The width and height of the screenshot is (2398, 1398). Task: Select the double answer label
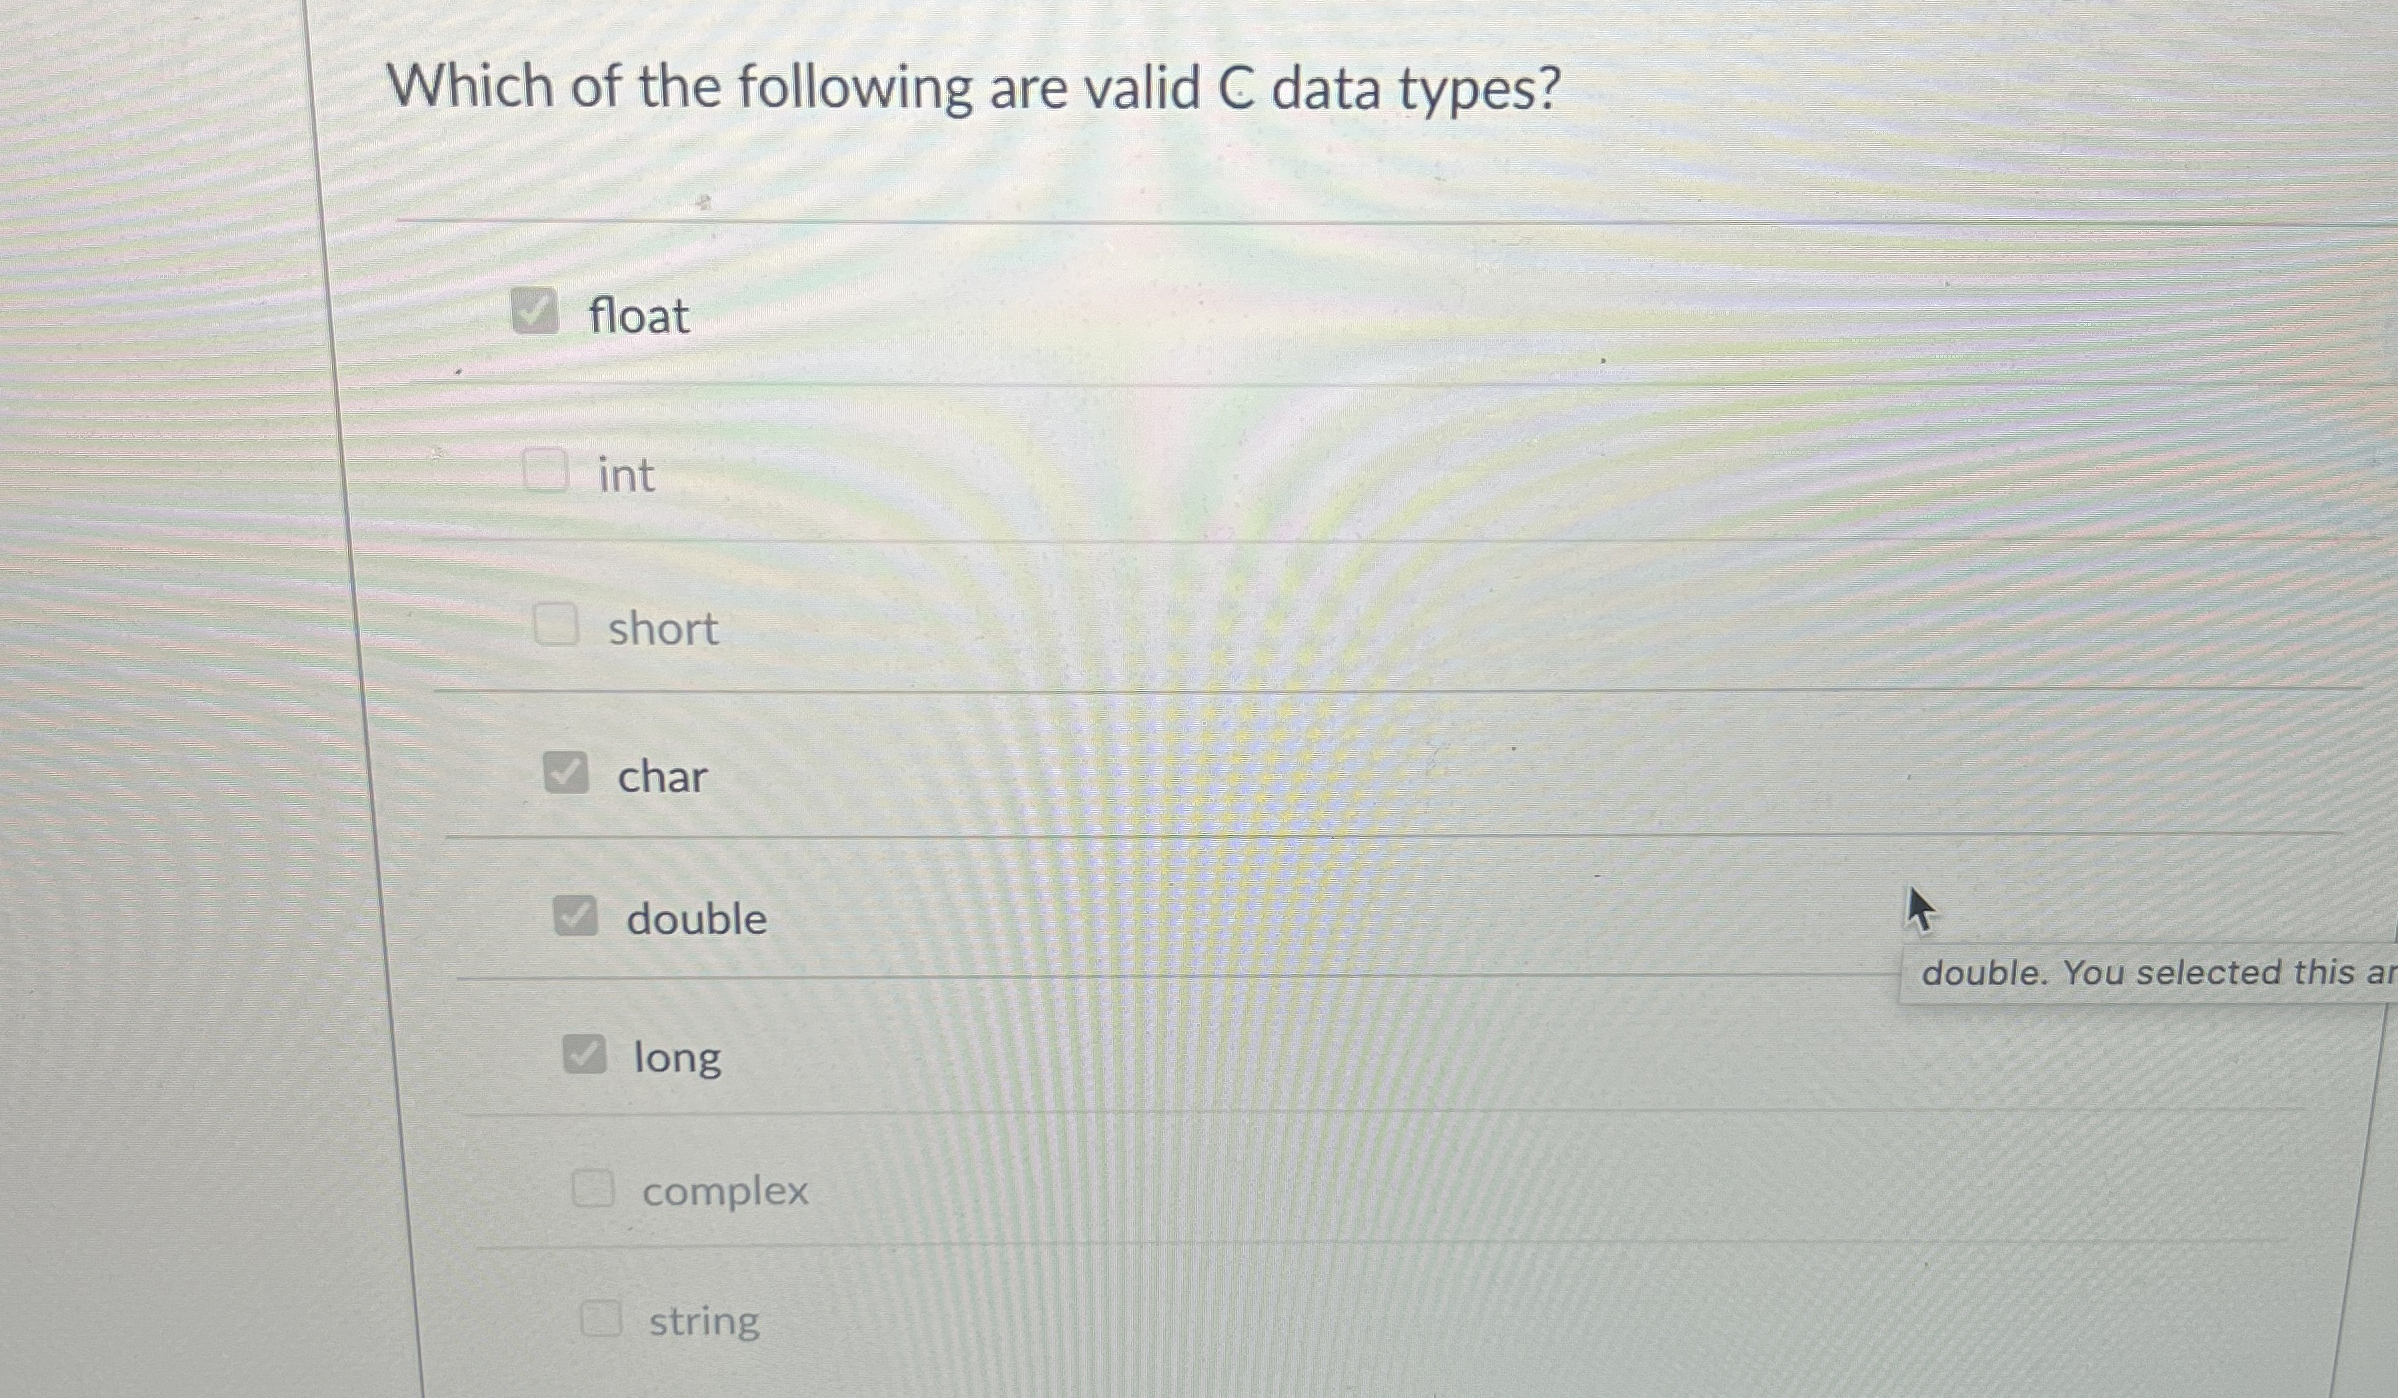point(697,918)
